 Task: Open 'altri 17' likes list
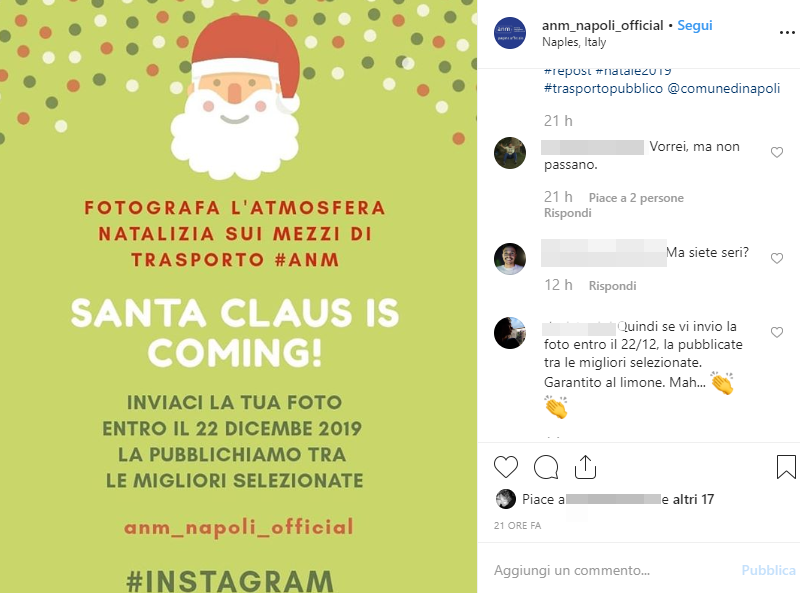tap(693, 499)
